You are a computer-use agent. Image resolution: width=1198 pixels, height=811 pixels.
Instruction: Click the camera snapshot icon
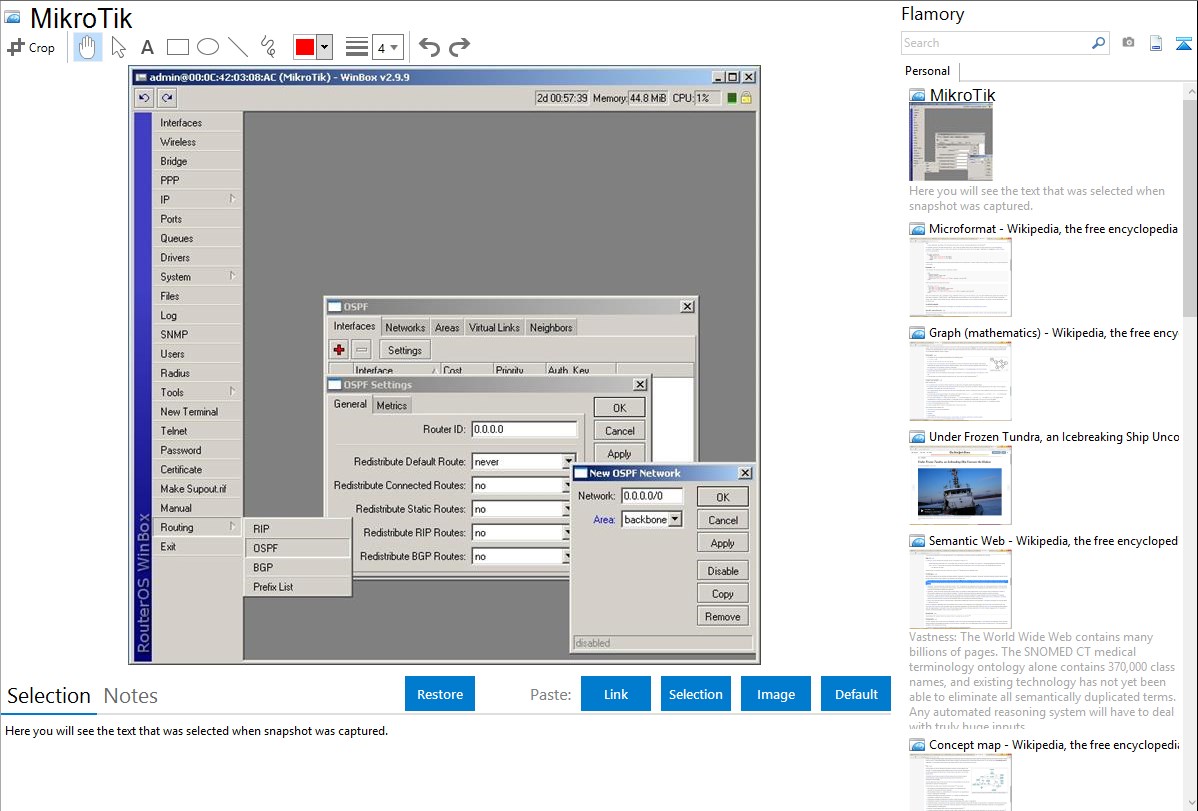click(1128, 43)
